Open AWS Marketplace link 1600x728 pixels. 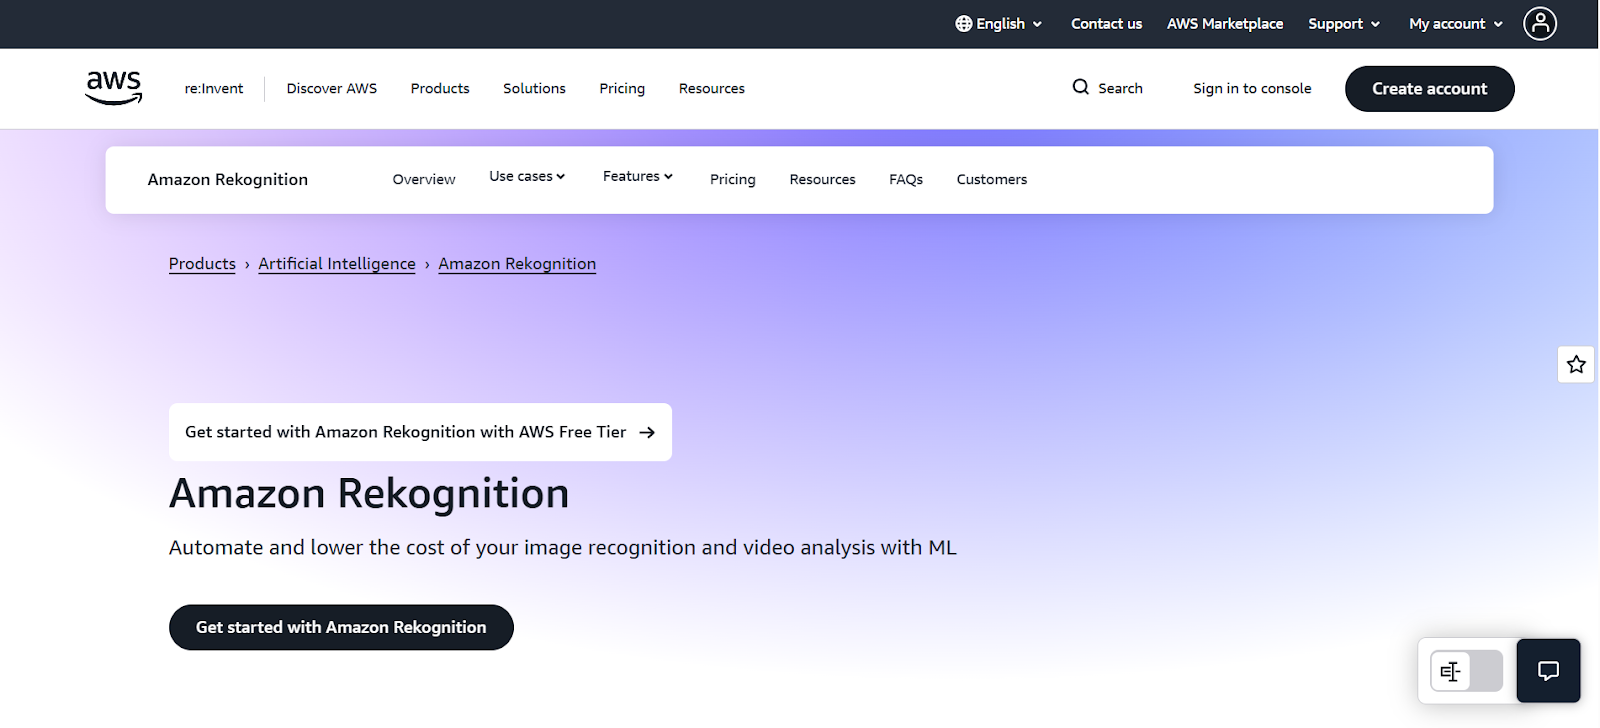pos(1224,24)
